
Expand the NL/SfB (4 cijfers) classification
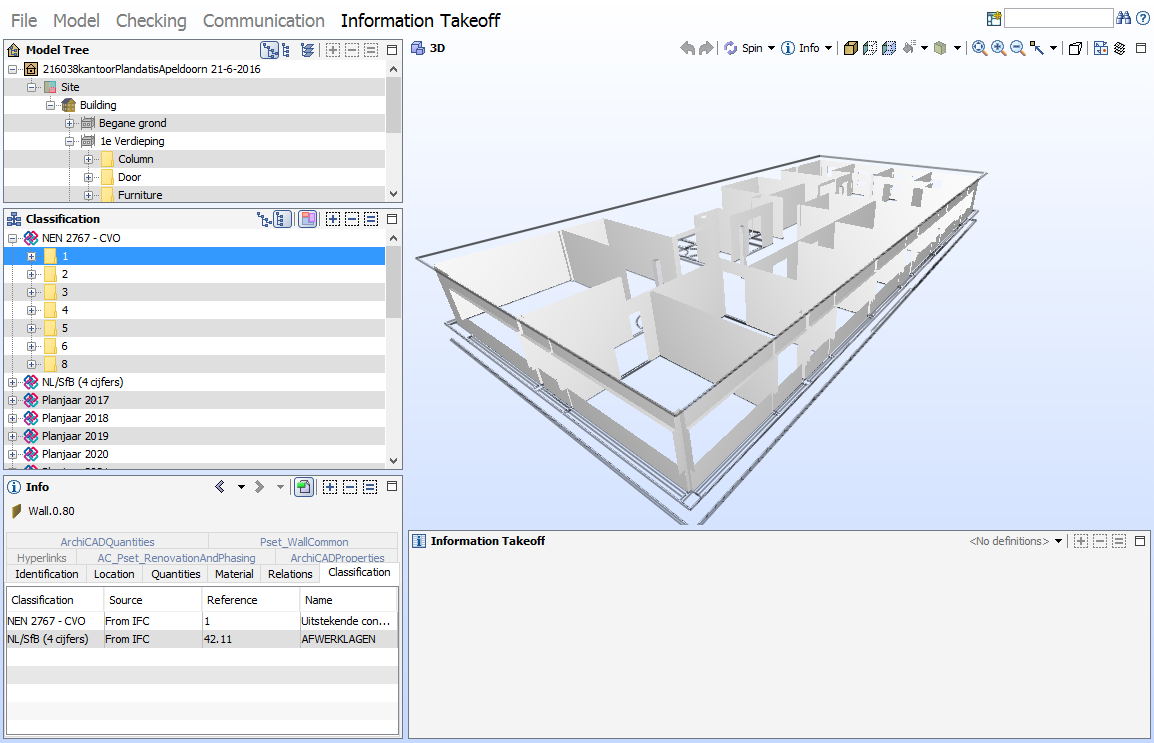(13, 382)
